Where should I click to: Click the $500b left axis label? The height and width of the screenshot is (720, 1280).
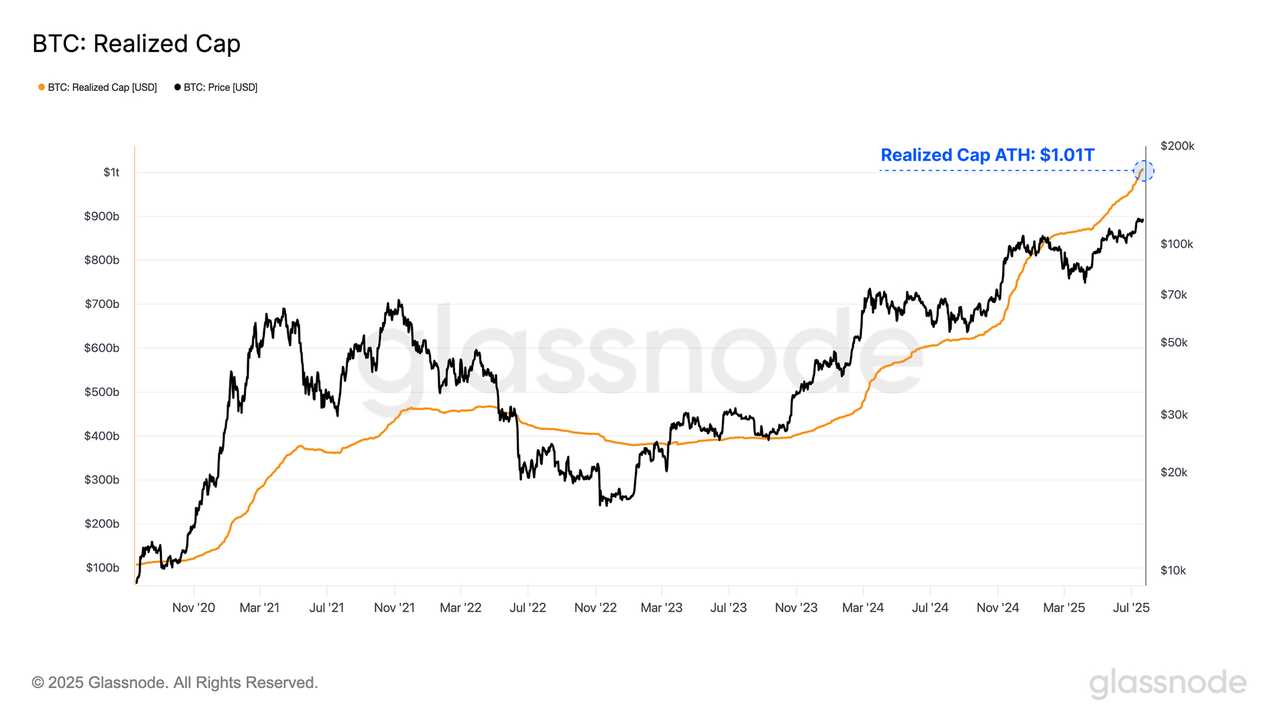[x=103, y=392]
